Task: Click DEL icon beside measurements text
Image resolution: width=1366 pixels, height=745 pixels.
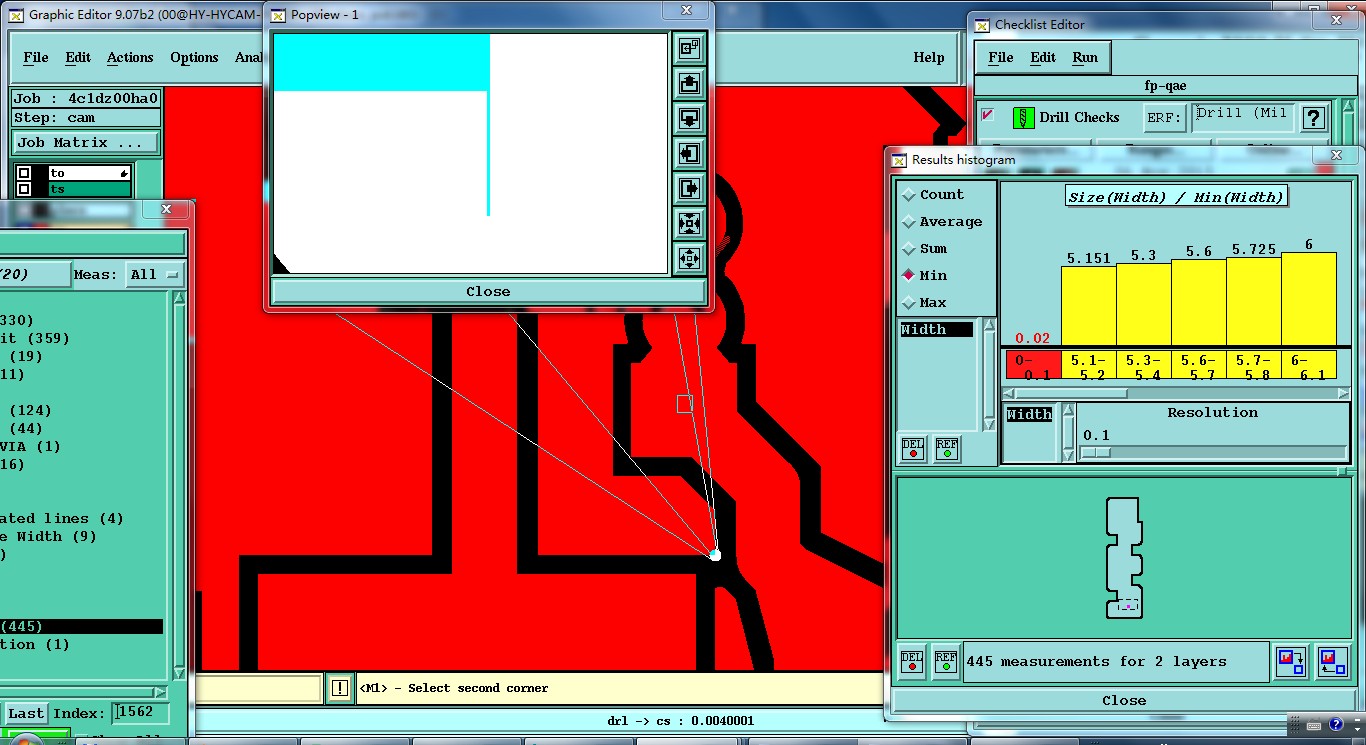Action: [912, 662]
